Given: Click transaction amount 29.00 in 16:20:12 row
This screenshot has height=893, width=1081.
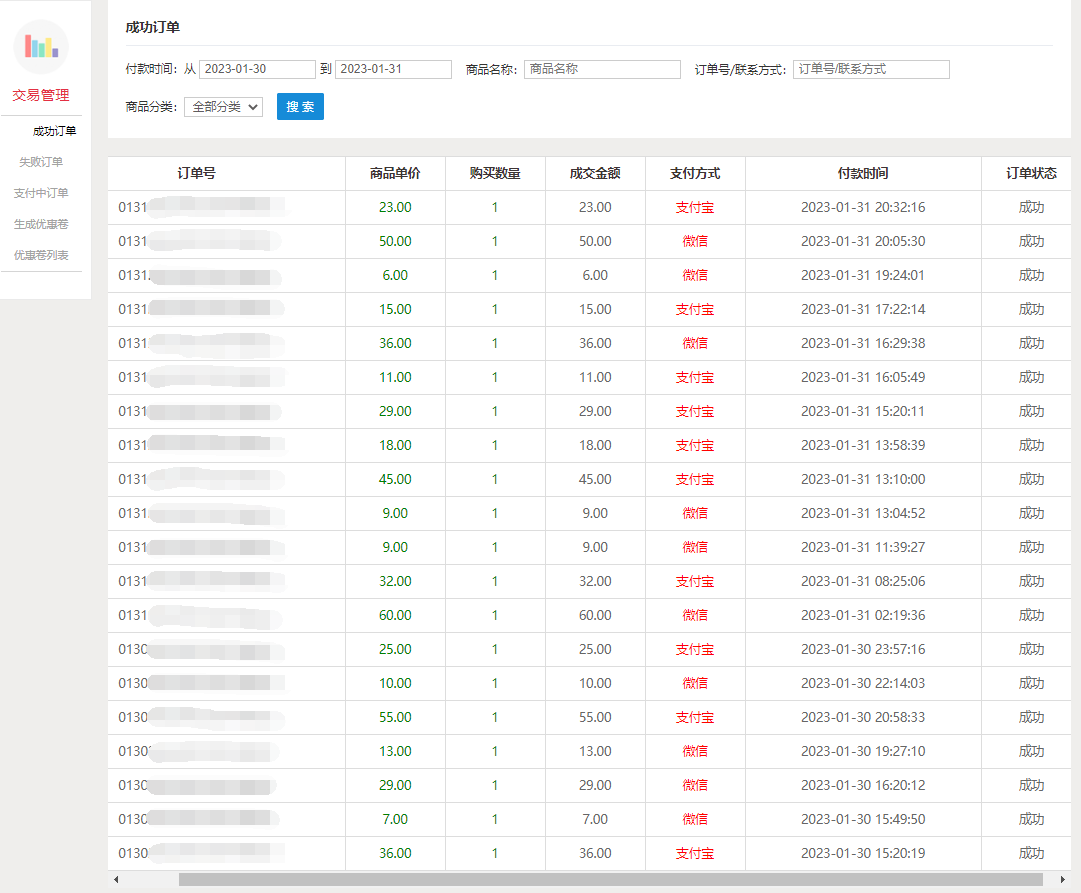Looking at the screenshot, I should coord(595,785).
